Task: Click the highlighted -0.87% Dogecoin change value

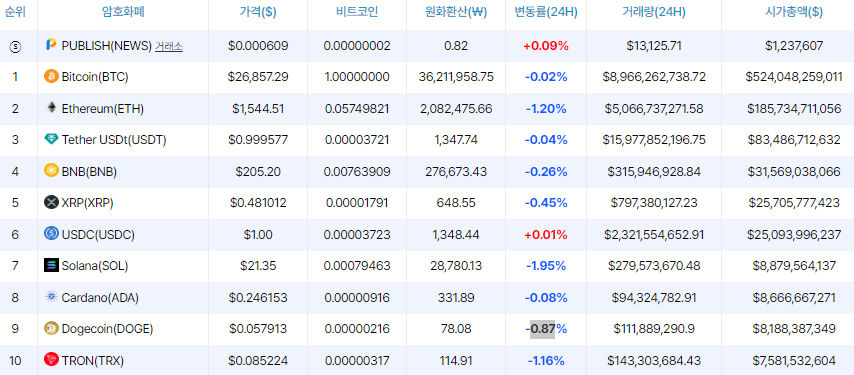Action: pyautogui.click(x=546, y=329)
